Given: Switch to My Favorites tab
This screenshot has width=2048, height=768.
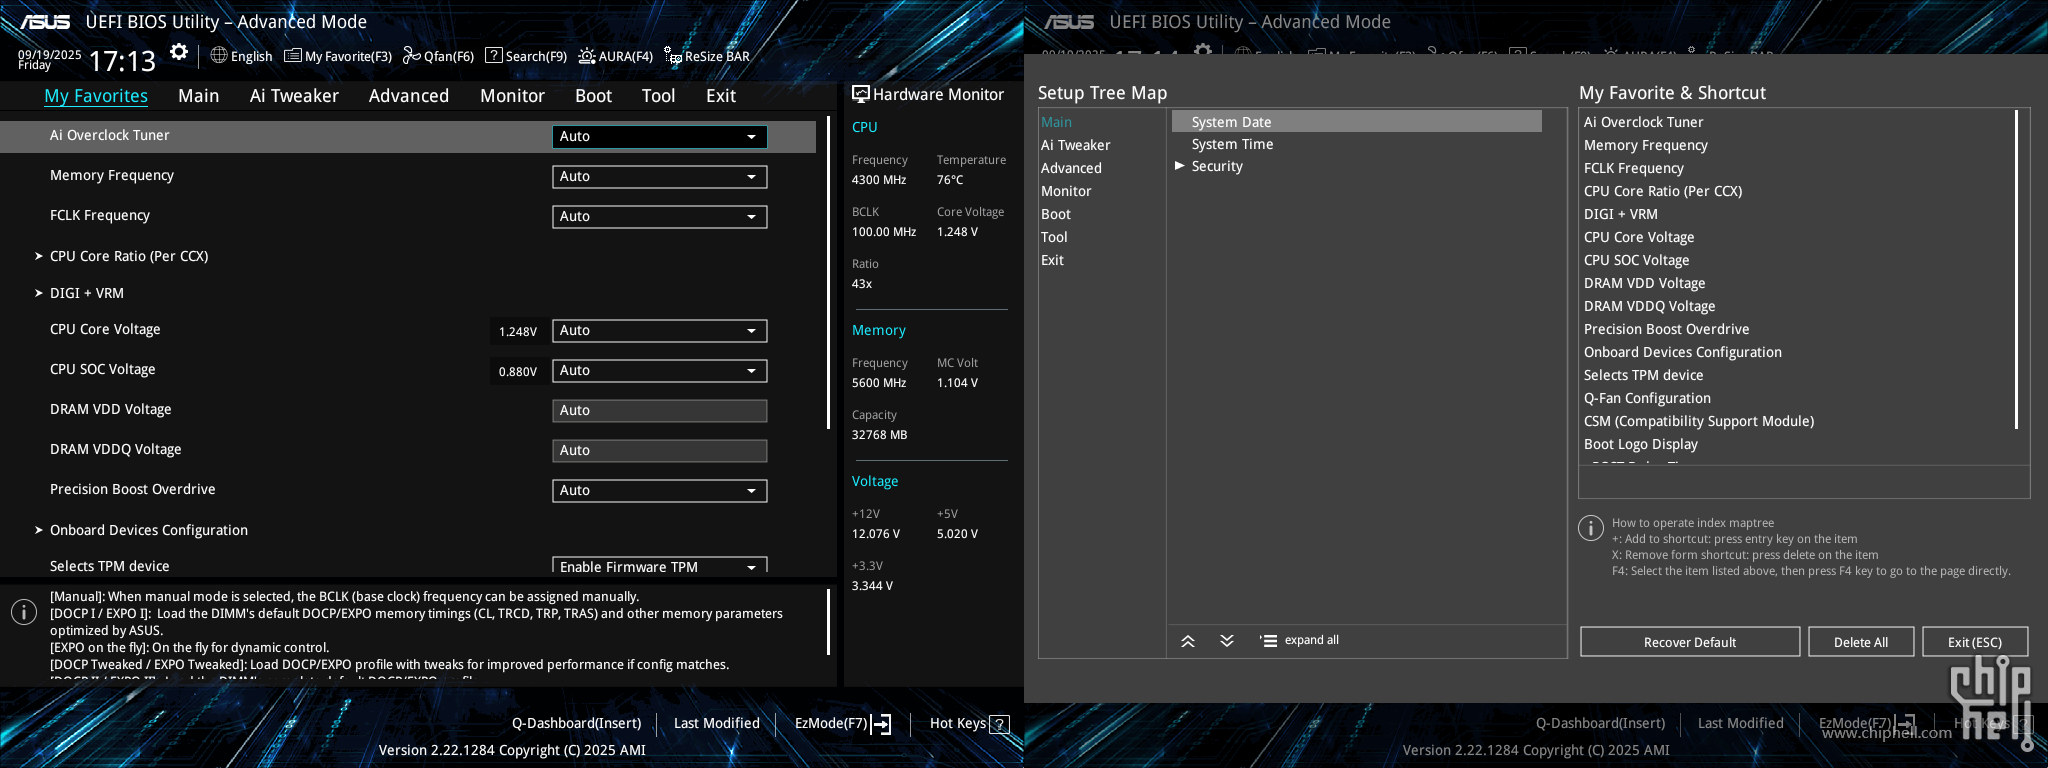Looking at the screenshot, I should pos(96,96).
